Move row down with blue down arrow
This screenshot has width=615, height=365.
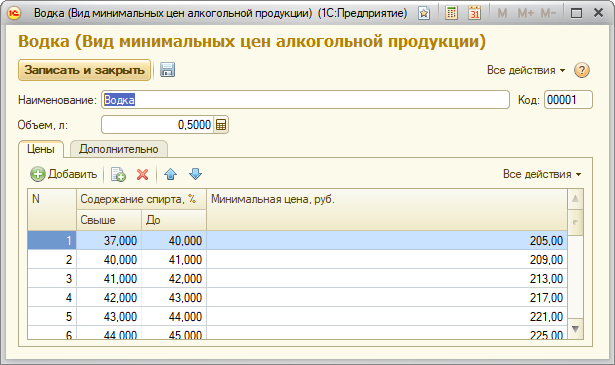pos(195,174)
